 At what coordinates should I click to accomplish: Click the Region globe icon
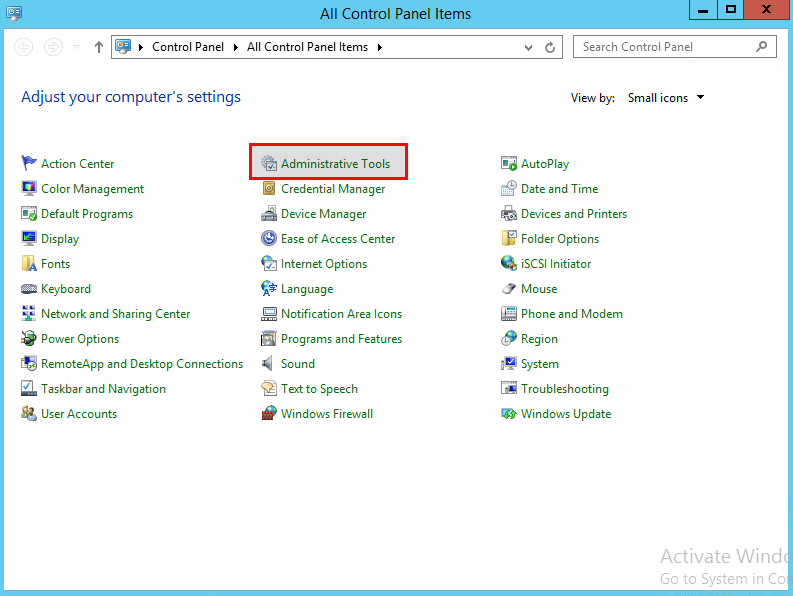[x=509, y=338]
